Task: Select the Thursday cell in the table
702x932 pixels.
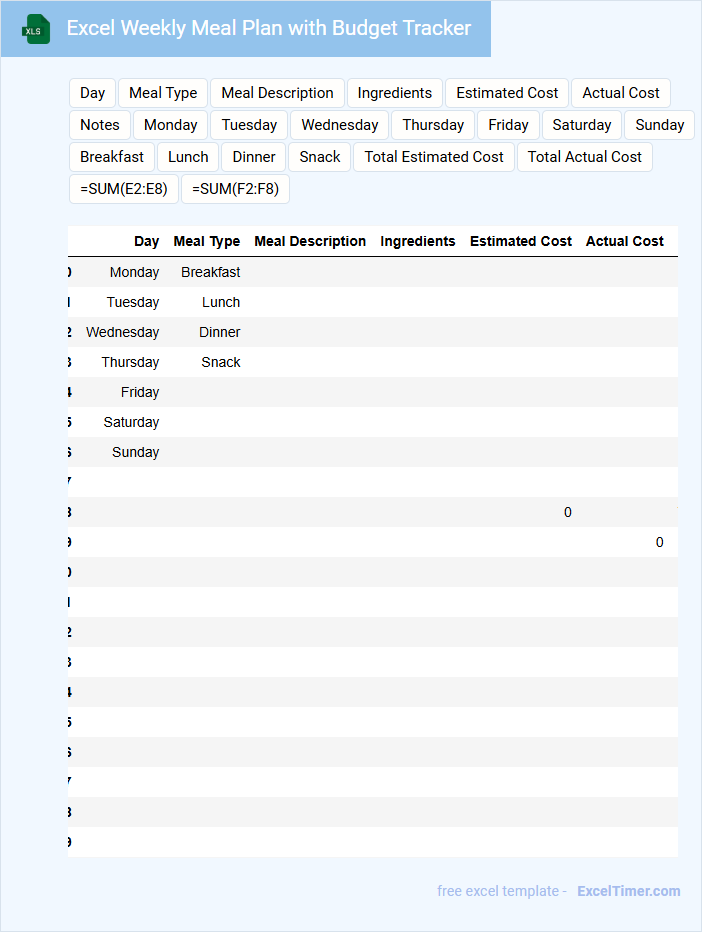Action: (130, 363)
